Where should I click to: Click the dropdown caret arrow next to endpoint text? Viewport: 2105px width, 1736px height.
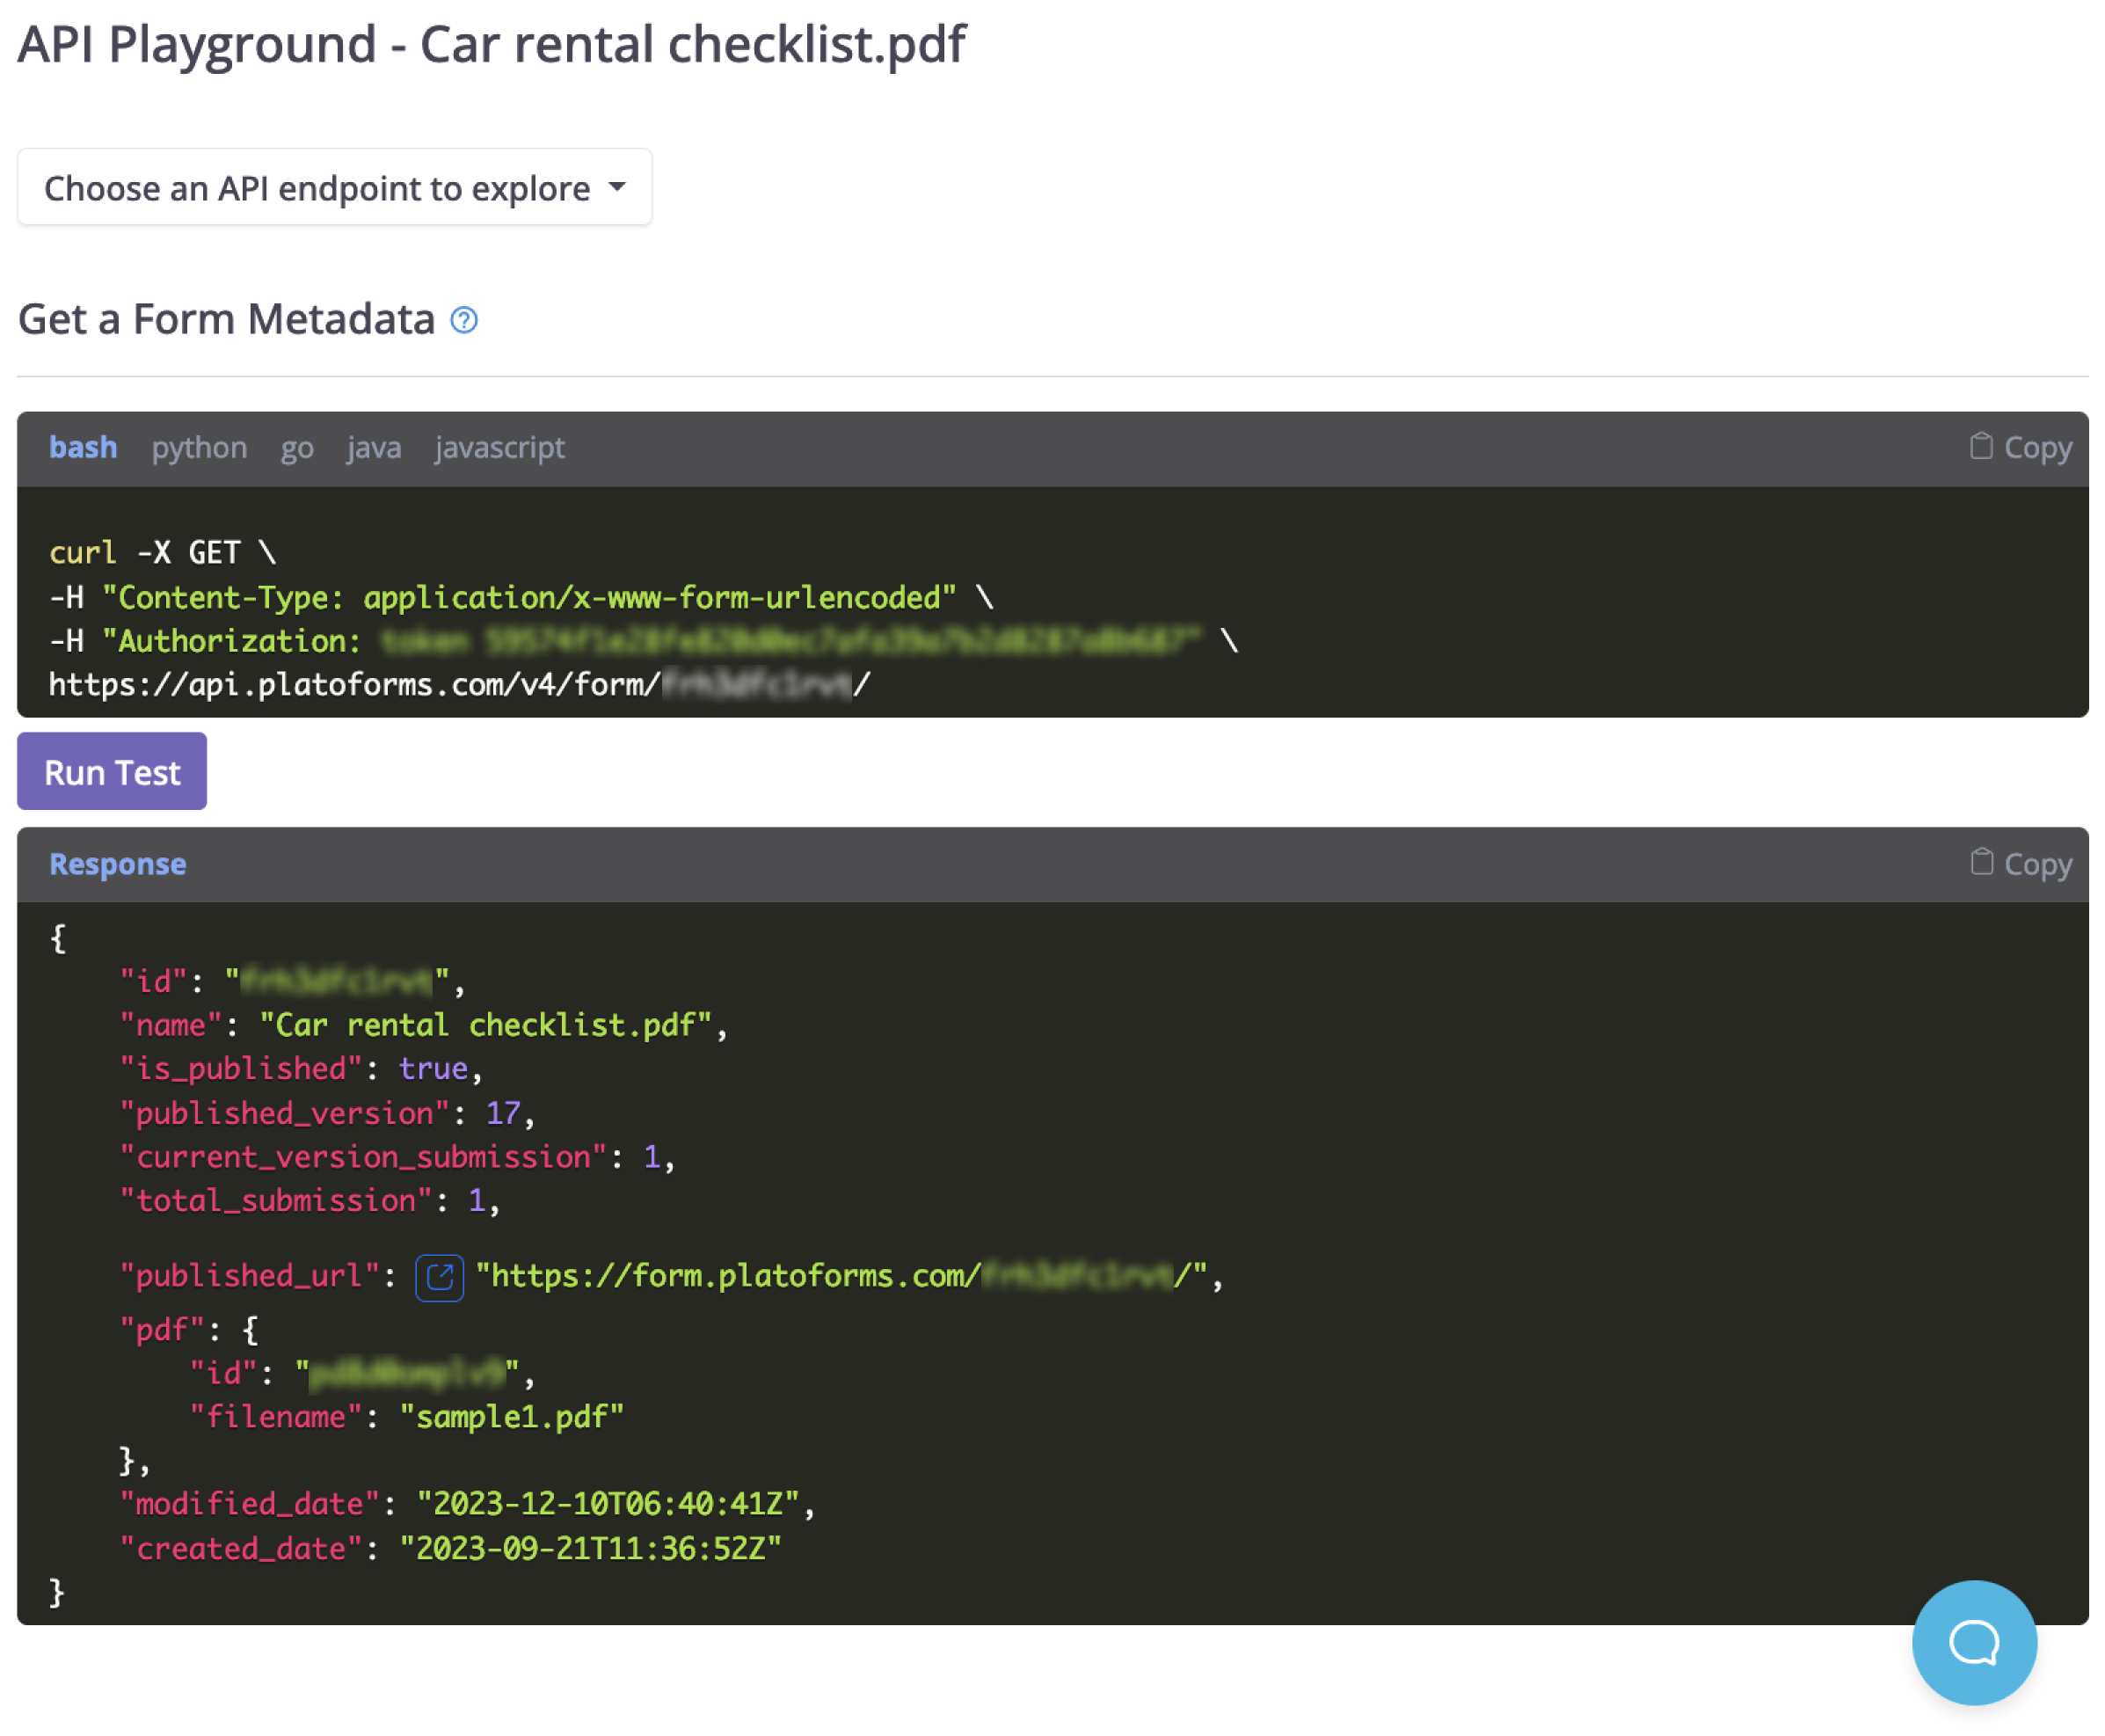617,188
